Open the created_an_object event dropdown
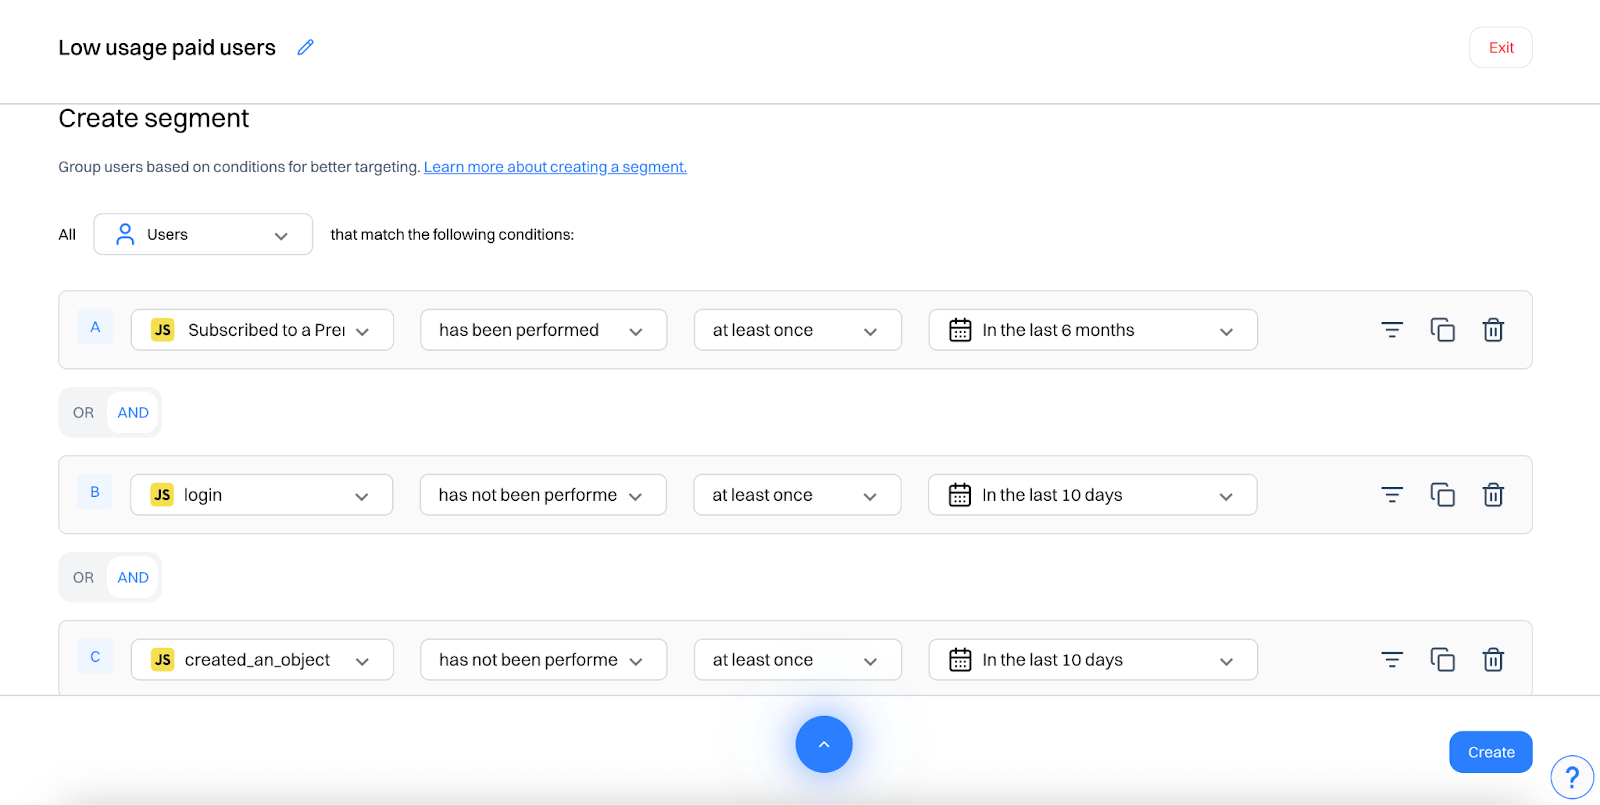Screen dimensions: 1600x805 [262, 660]
